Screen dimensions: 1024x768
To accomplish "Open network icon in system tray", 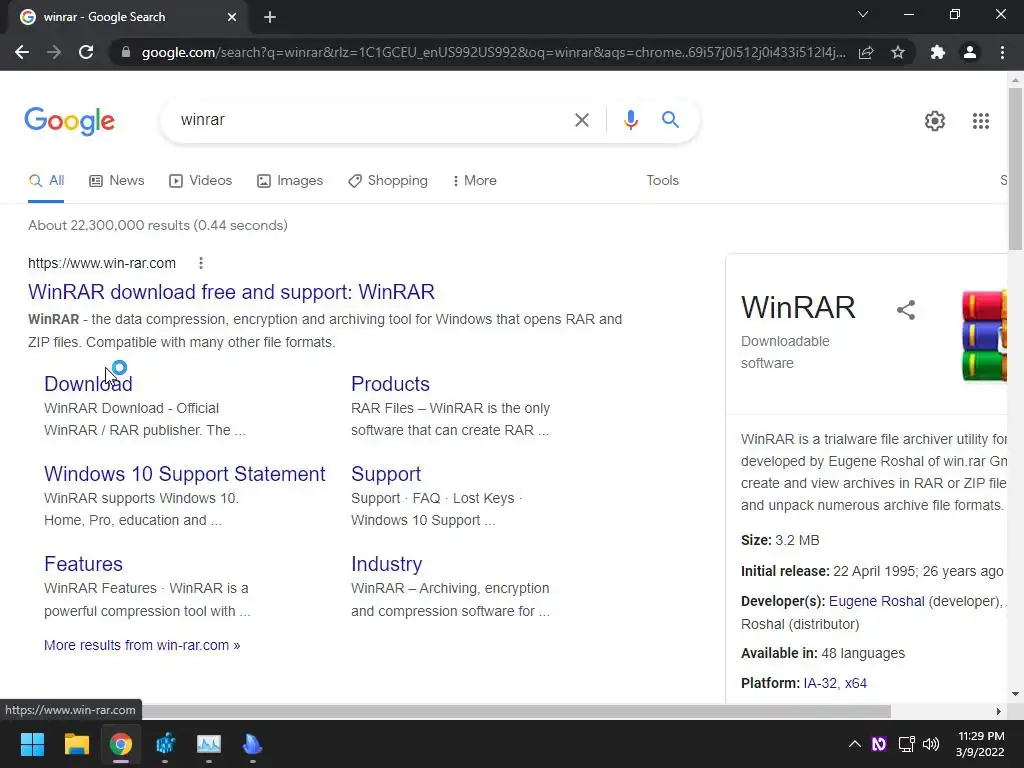I will click(906, 744).
